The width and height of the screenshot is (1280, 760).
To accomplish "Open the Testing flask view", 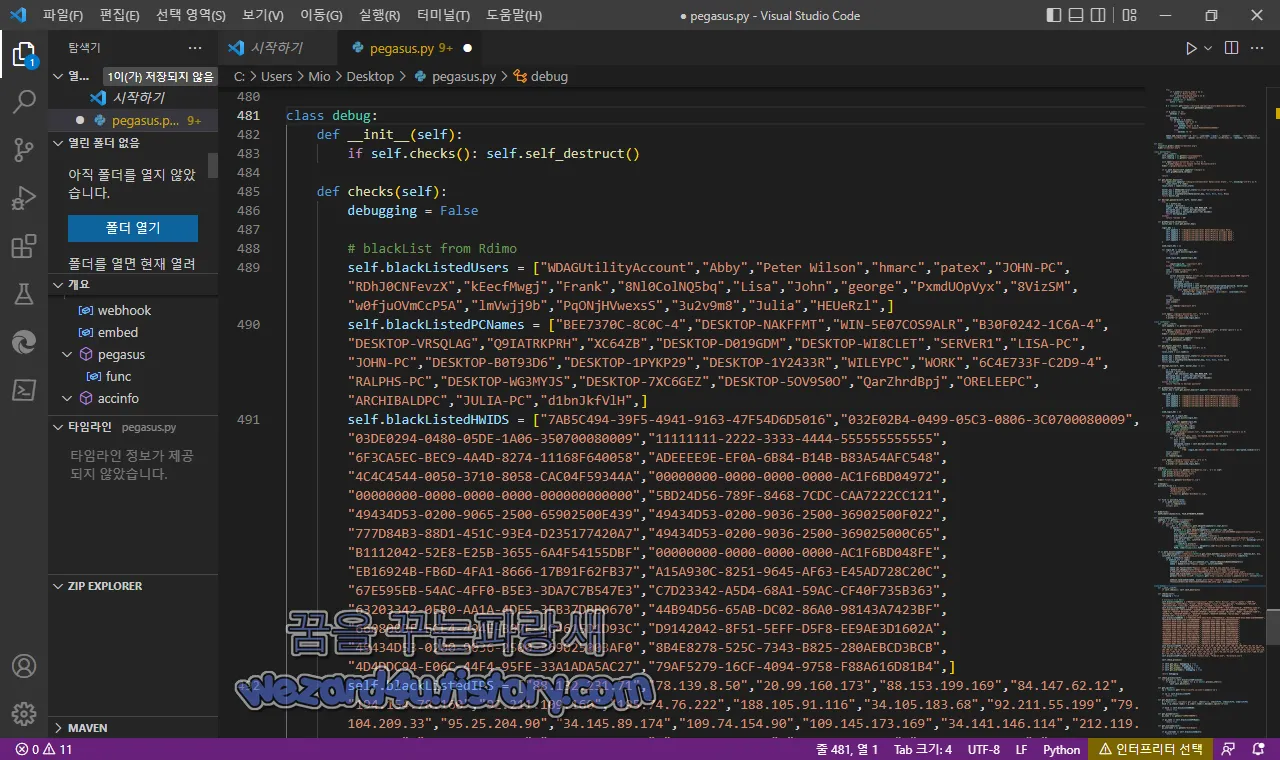I will tap(24, 294).
